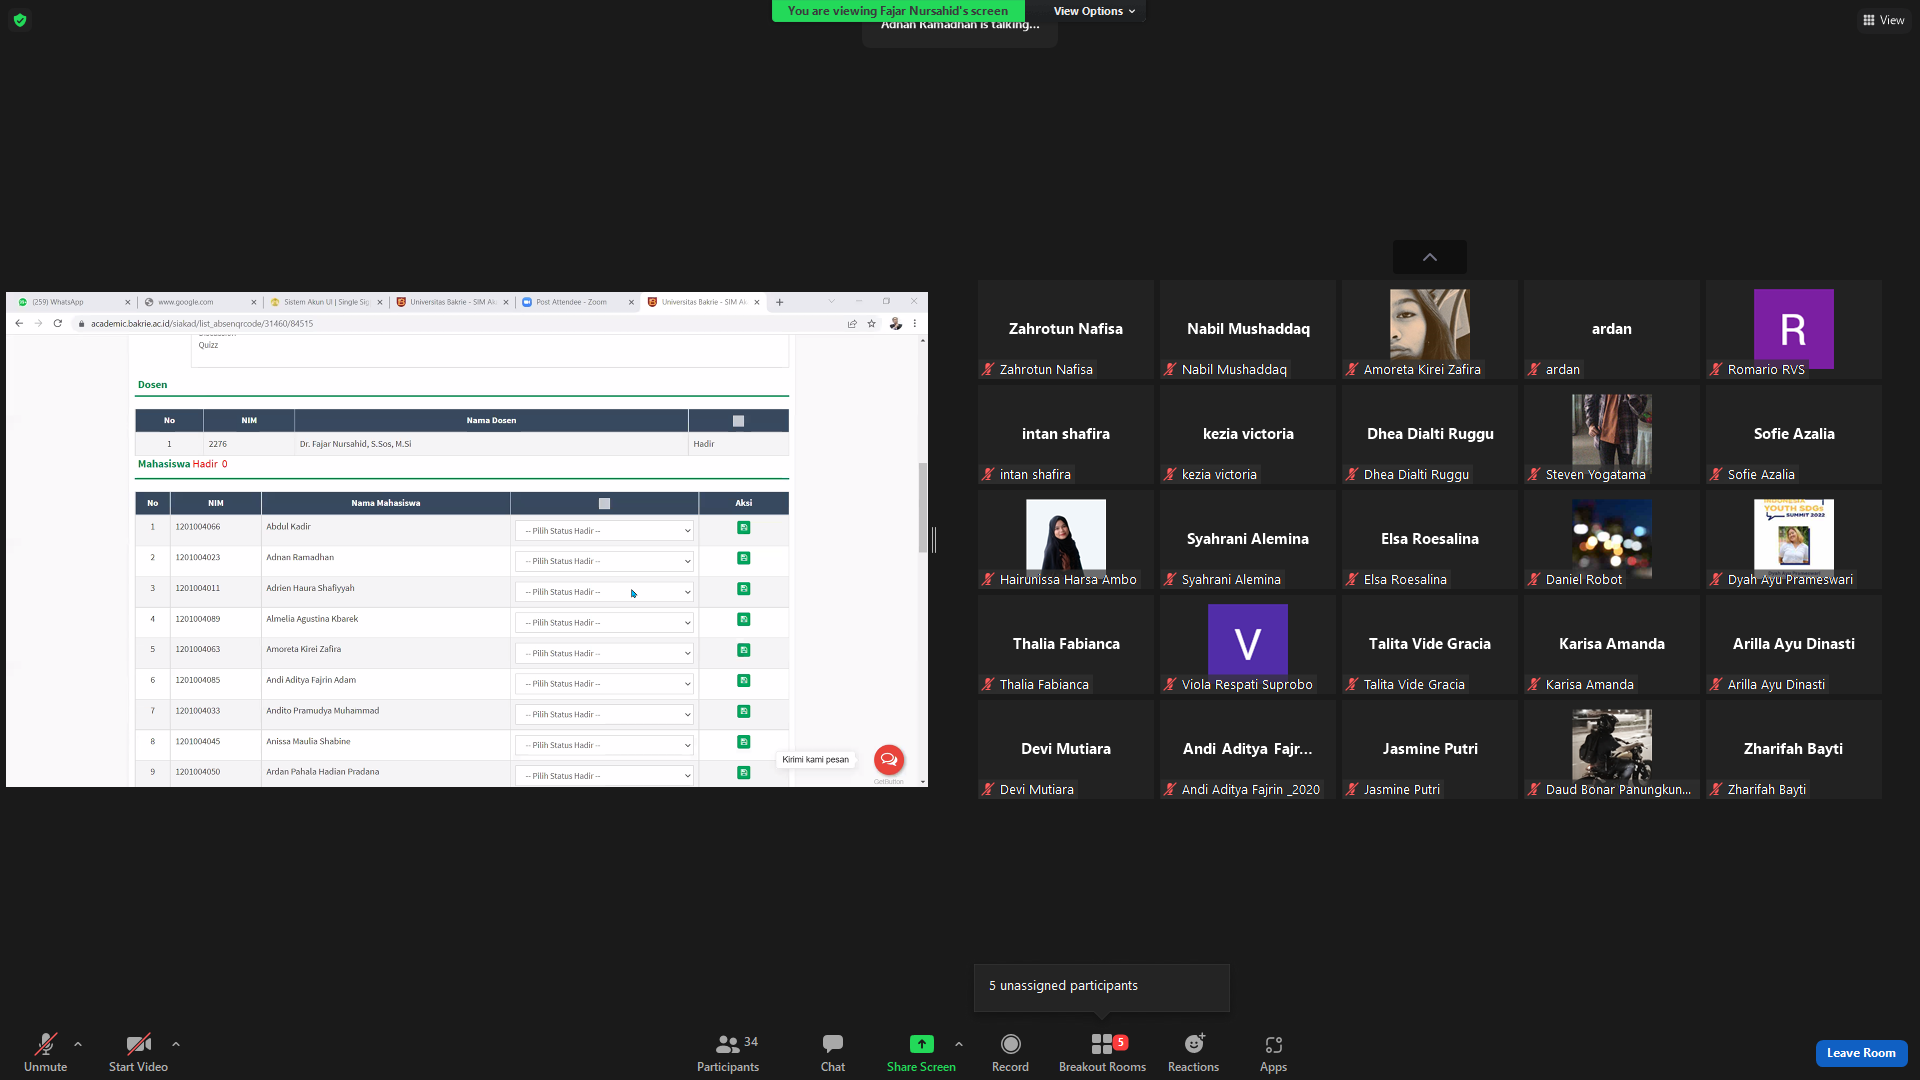Screen dimensions: 1920x1080
Task: Select Romario RVS participant tile
Action: click(1794, 329)
